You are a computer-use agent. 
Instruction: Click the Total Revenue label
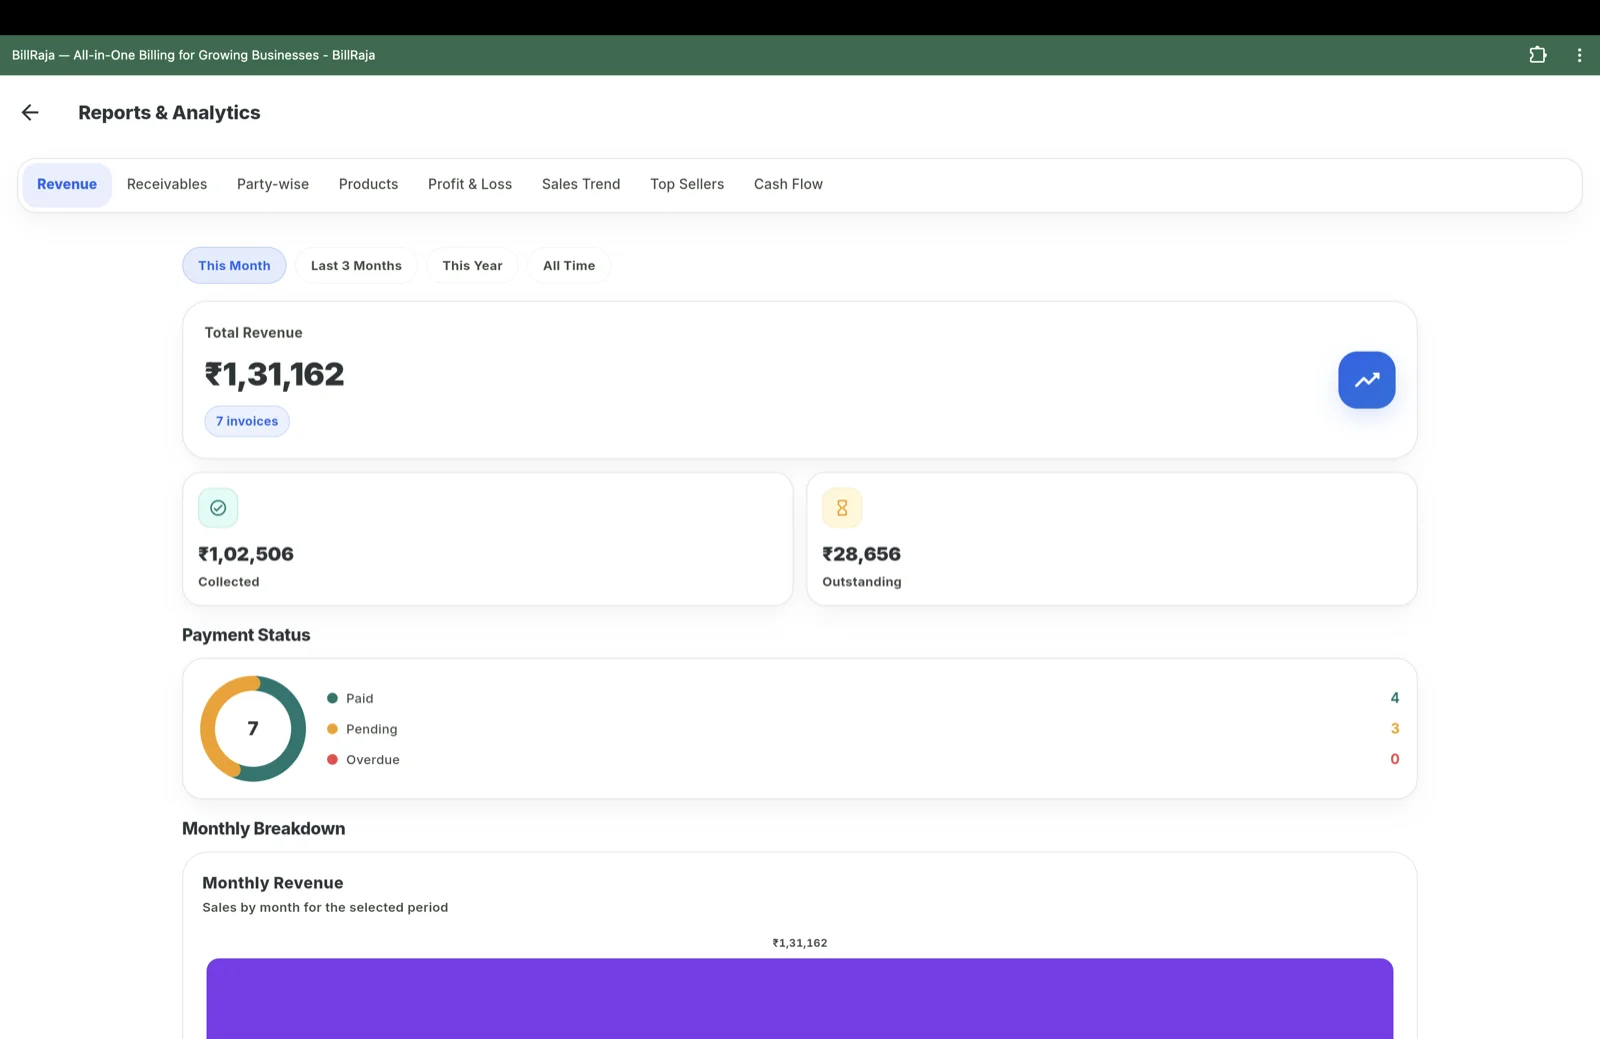point(253,333)
